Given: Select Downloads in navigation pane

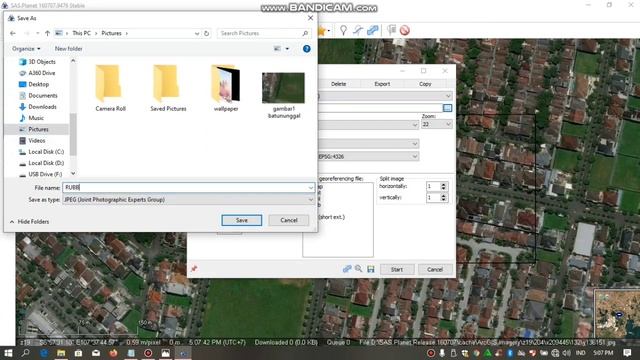Looking at the screenshot, I should (42, 107).
